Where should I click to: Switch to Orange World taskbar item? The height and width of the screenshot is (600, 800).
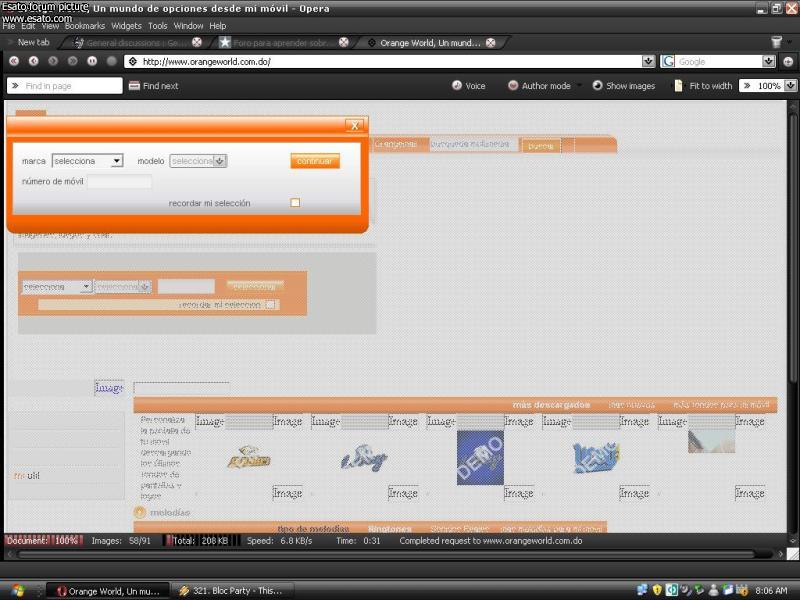click(x=108, y=591)
